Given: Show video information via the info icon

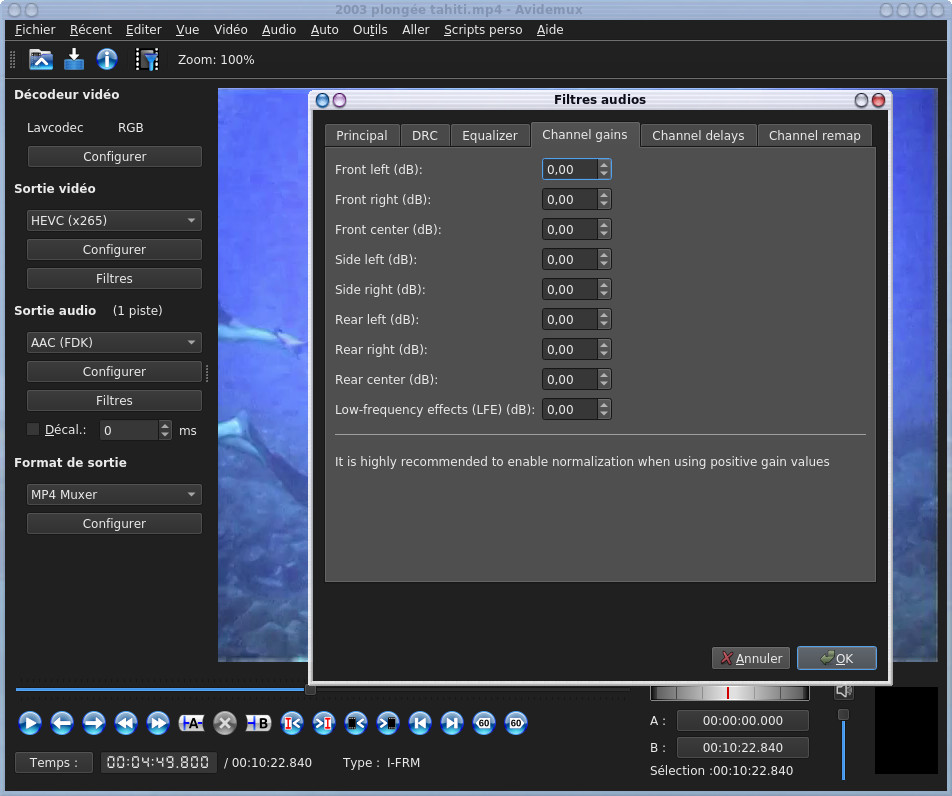Looking at the screenshot, I should 107,59.
